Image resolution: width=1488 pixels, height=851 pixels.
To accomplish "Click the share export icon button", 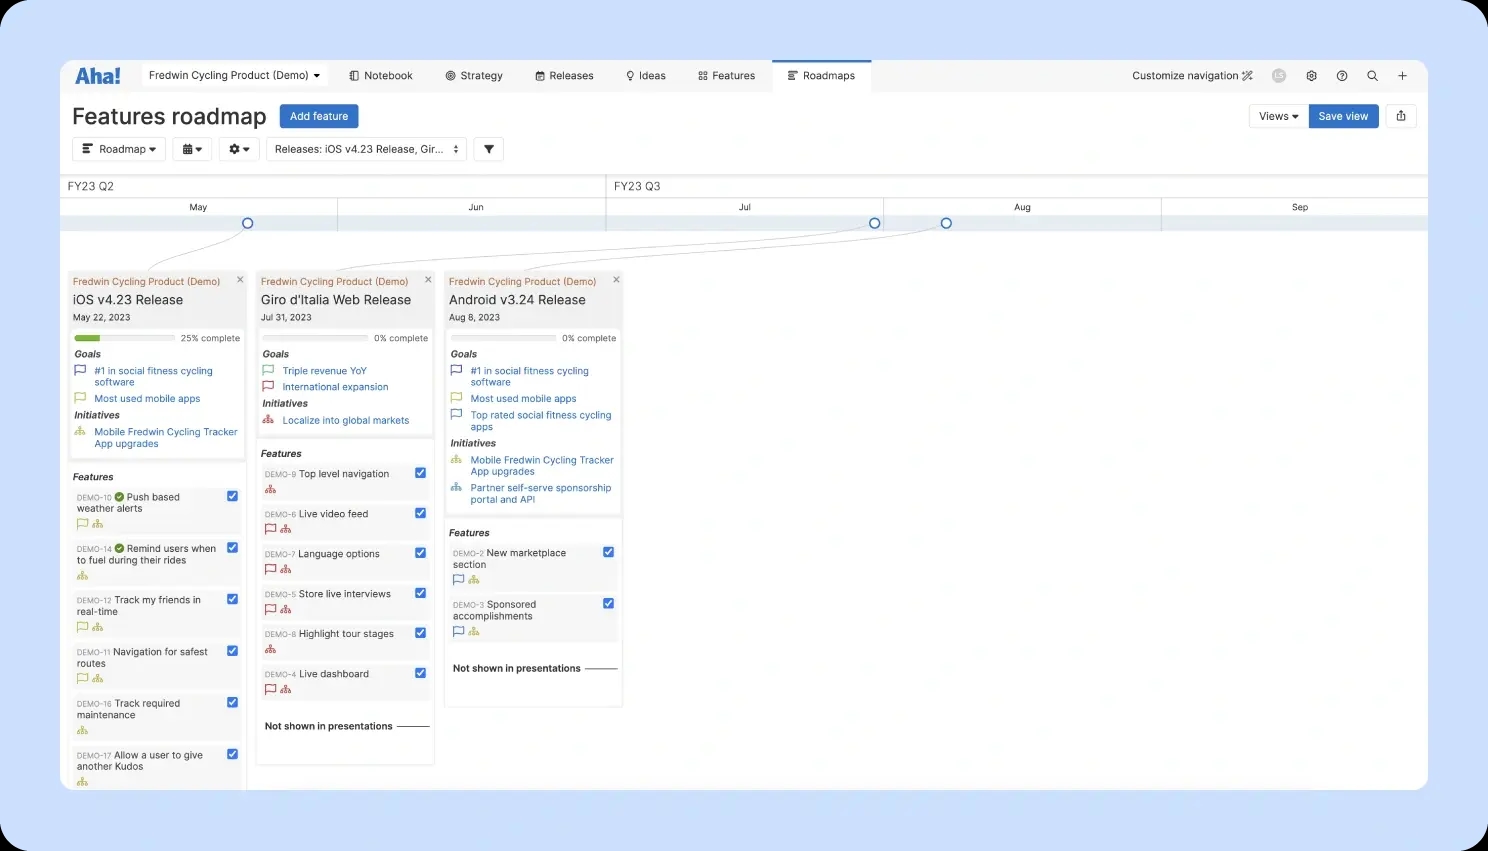I will coord(1401,116).
